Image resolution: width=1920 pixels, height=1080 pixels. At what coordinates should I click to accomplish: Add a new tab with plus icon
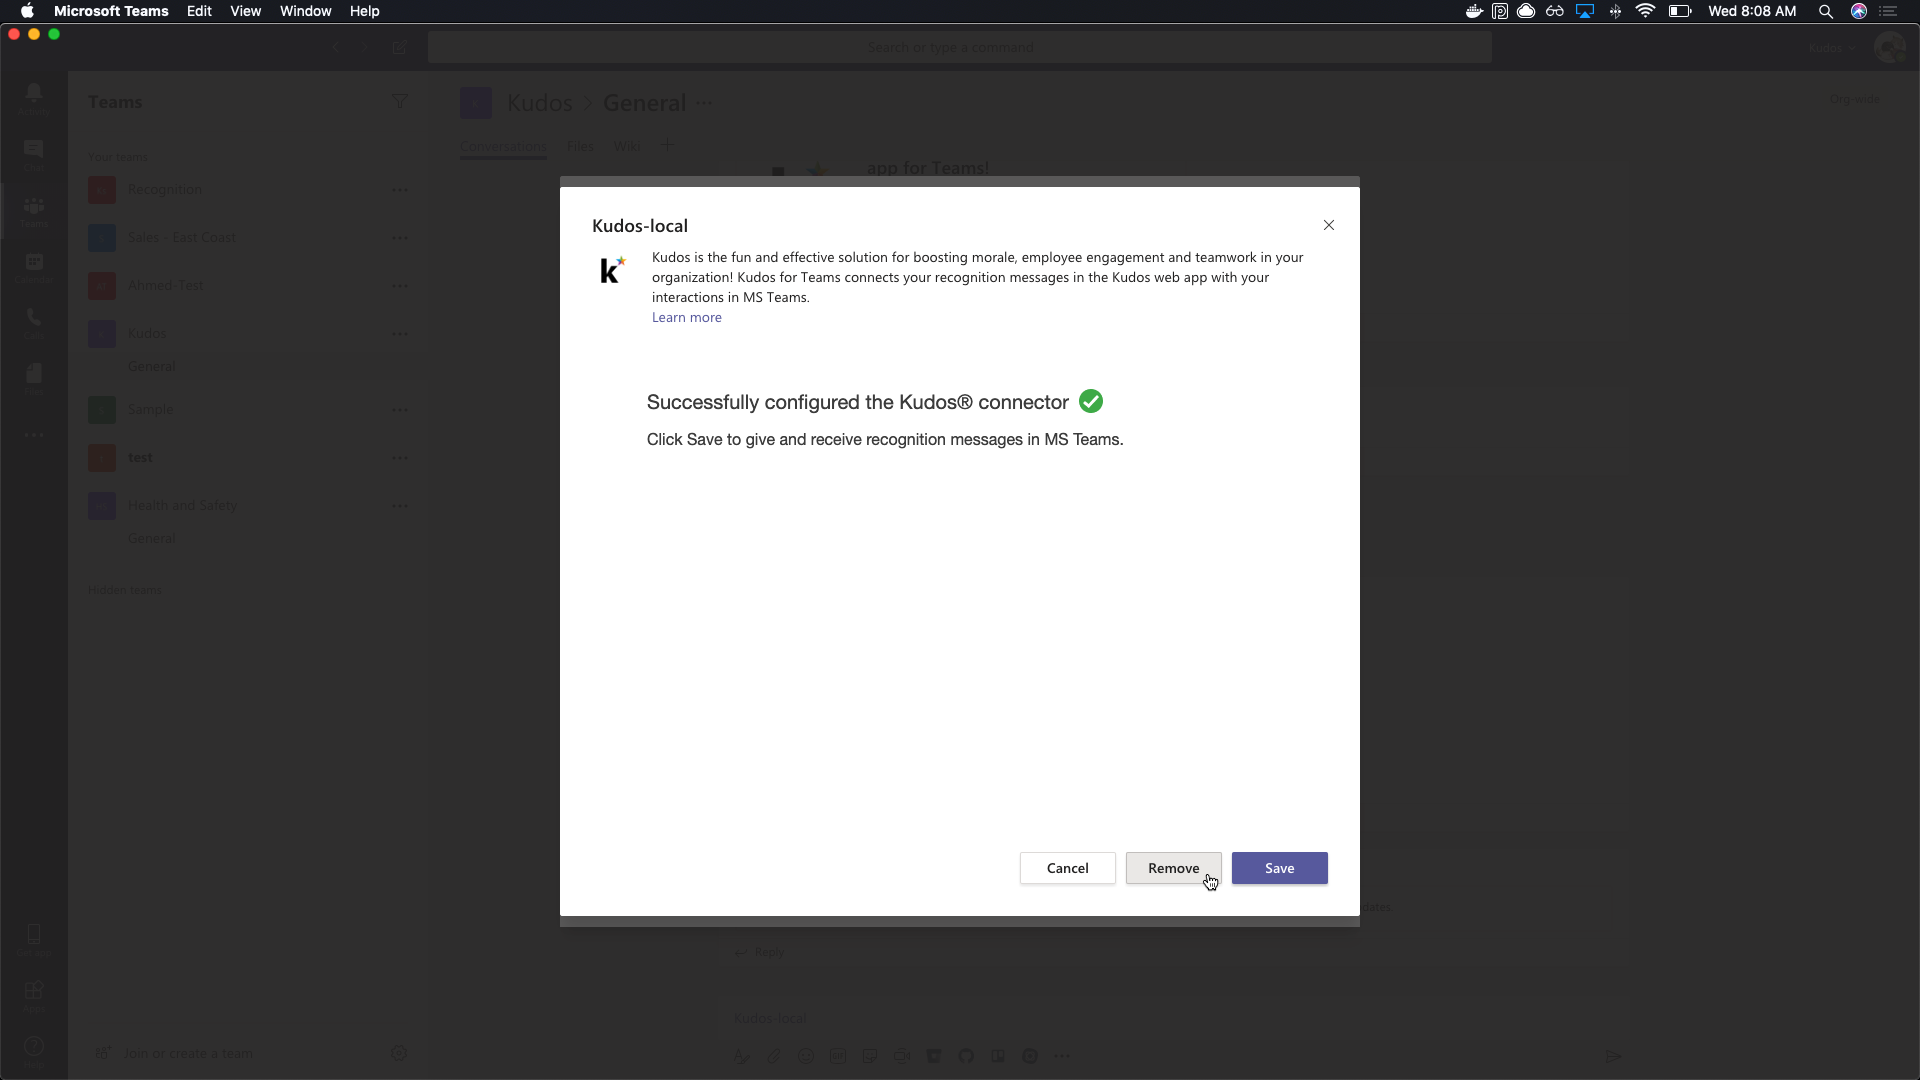(x=667, y=146)
